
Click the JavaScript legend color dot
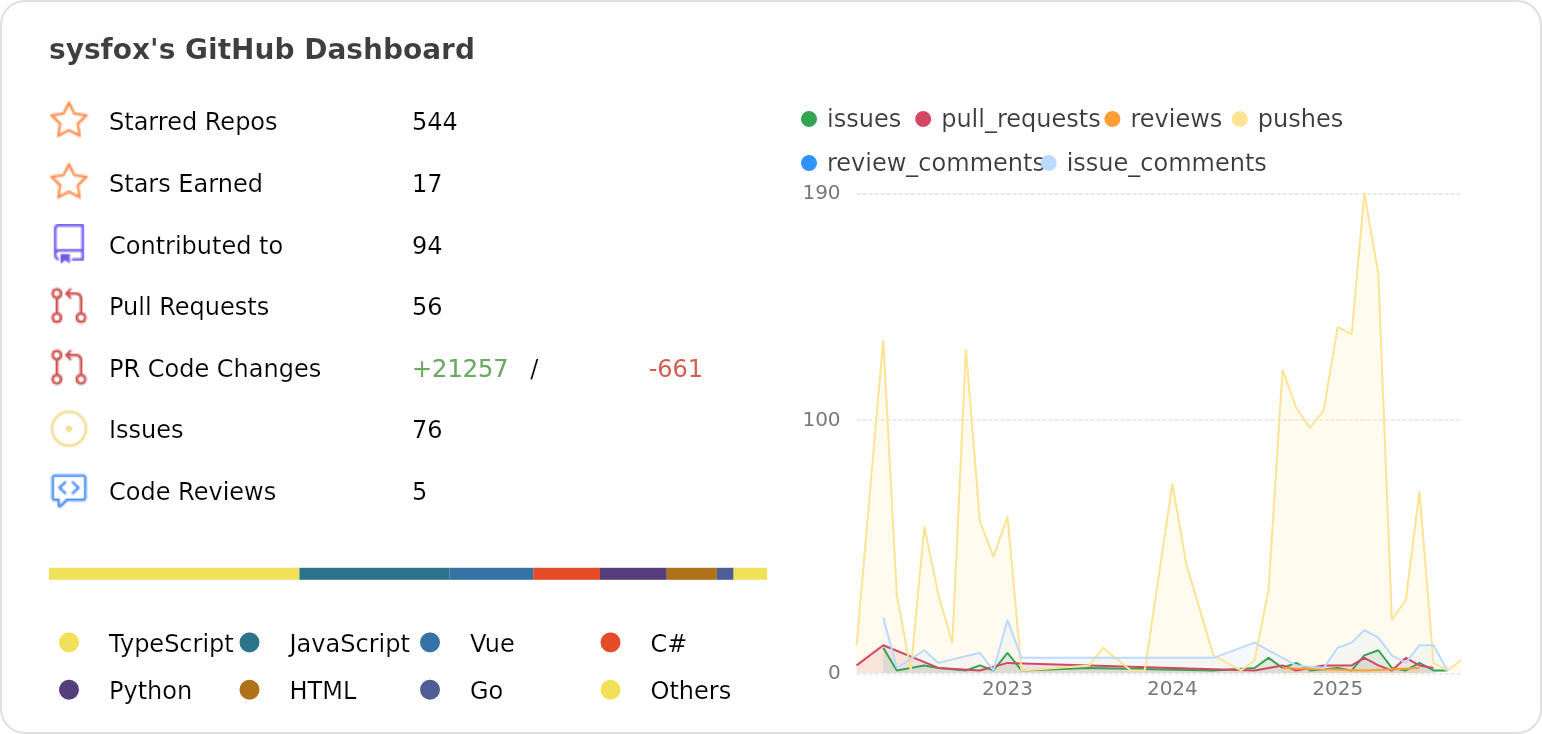[x=250, y=642]
